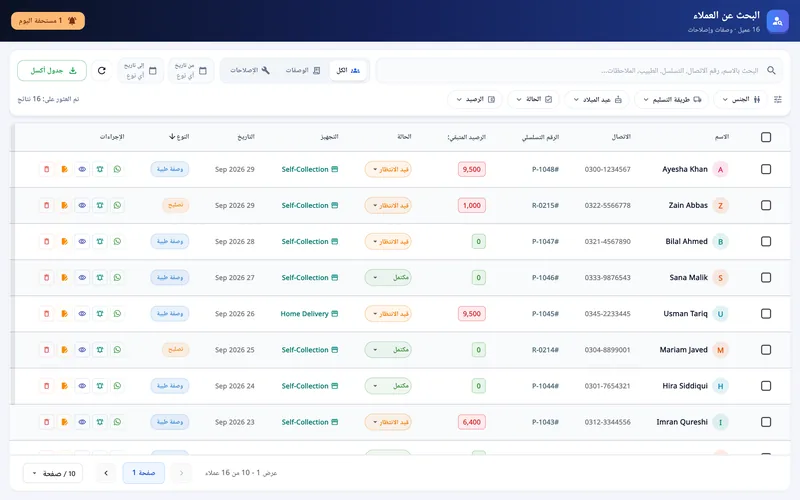Click the 6,400 balance badge for Imran Qureshi
The width and height of the screenshot is (800, 500).
(472, 422)
